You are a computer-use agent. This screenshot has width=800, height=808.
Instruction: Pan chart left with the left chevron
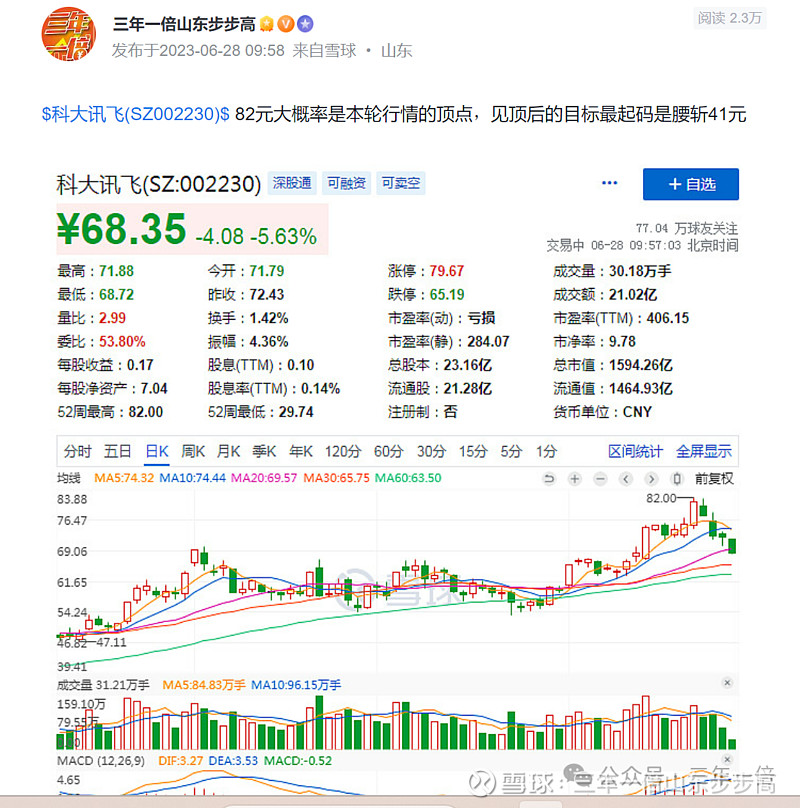coord(626,479)
